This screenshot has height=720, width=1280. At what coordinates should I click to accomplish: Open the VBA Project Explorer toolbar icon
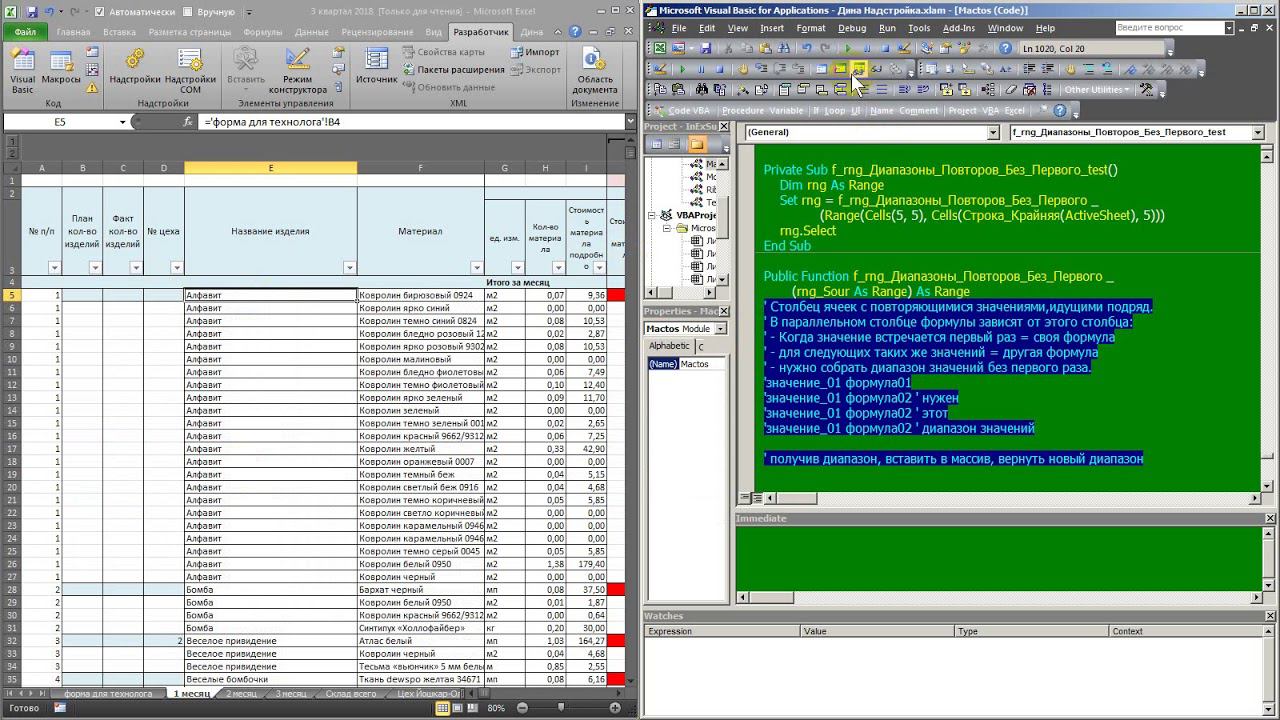[x=929, y=48]
